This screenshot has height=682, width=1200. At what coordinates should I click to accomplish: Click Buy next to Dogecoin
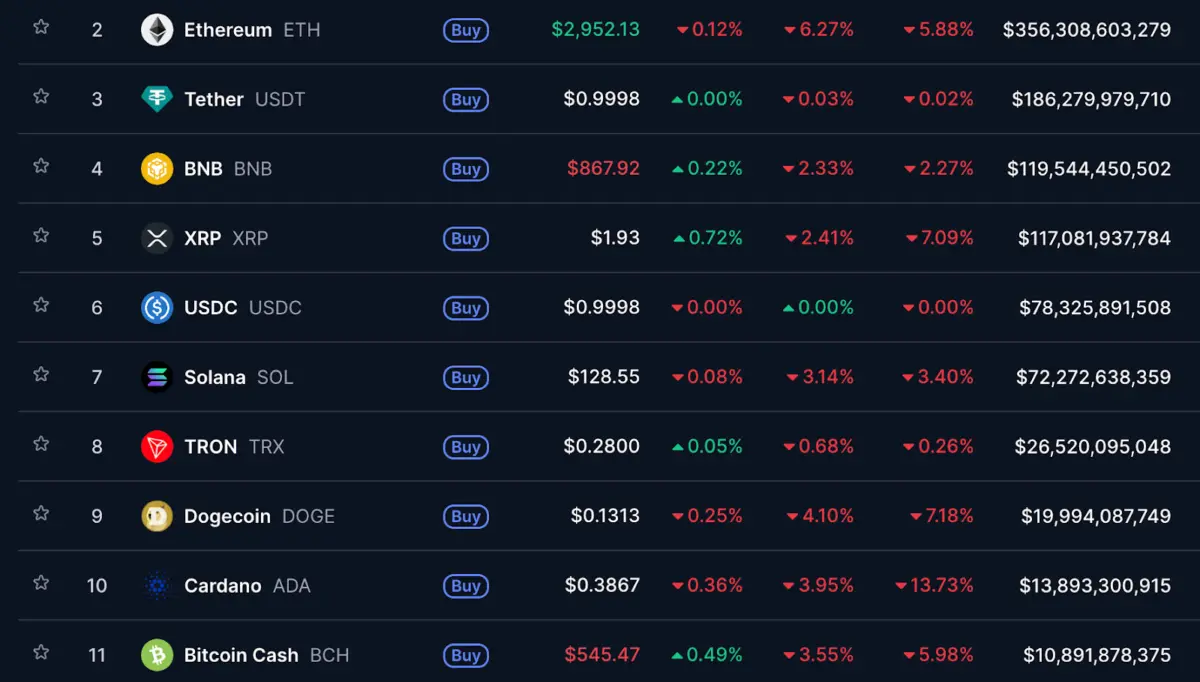coord(465,517)
